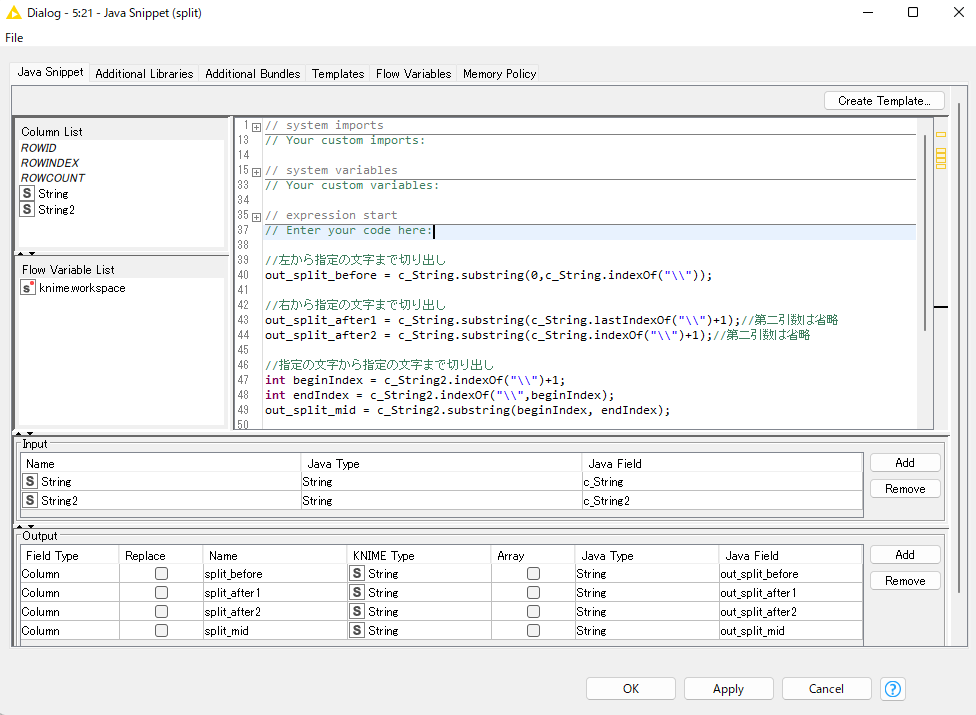Click the yellow warning marker at top of editor
The height and width of the screenshot is (715, 976).
coord(940,134)
